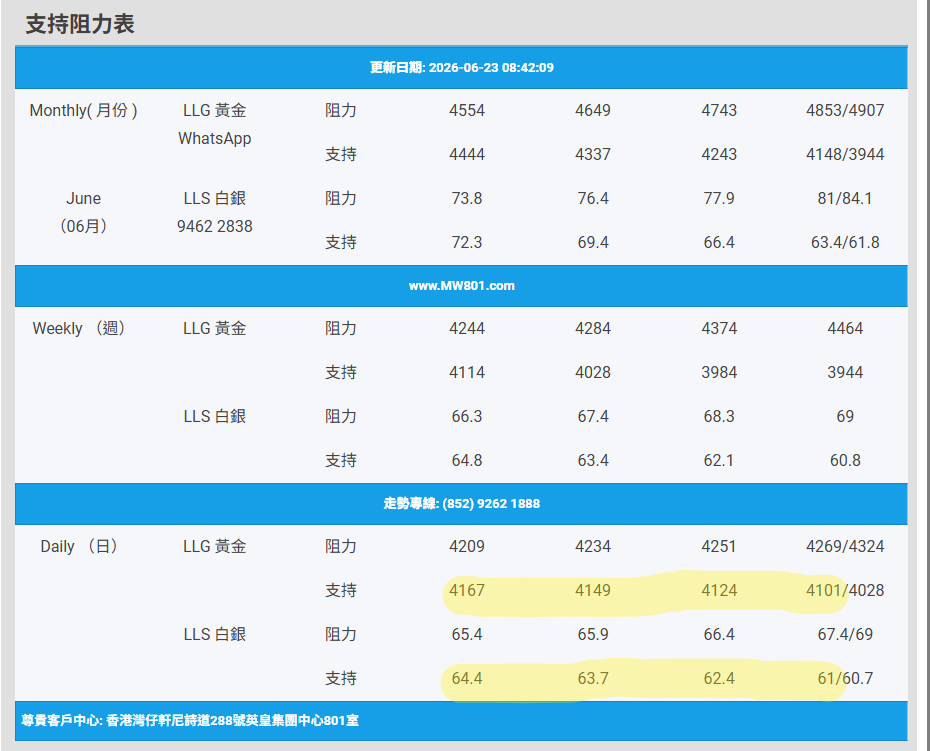Select daily gold resistance value 4234

tap(593, 546)
